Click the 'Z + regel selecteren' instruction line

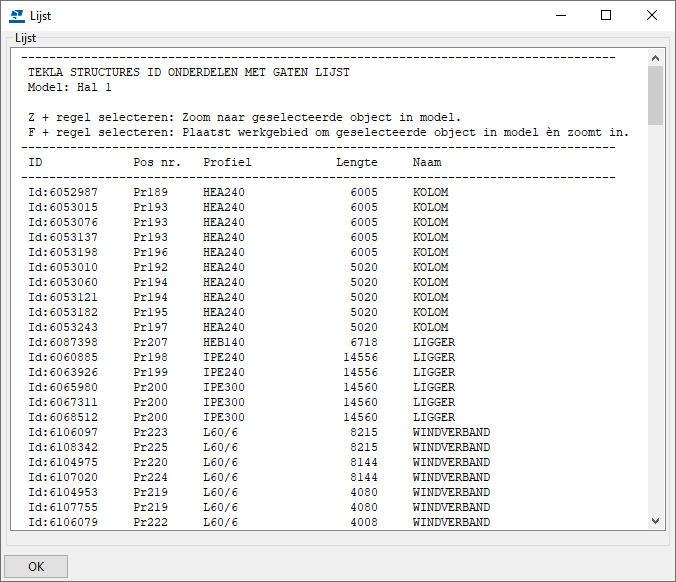(244, 117)
